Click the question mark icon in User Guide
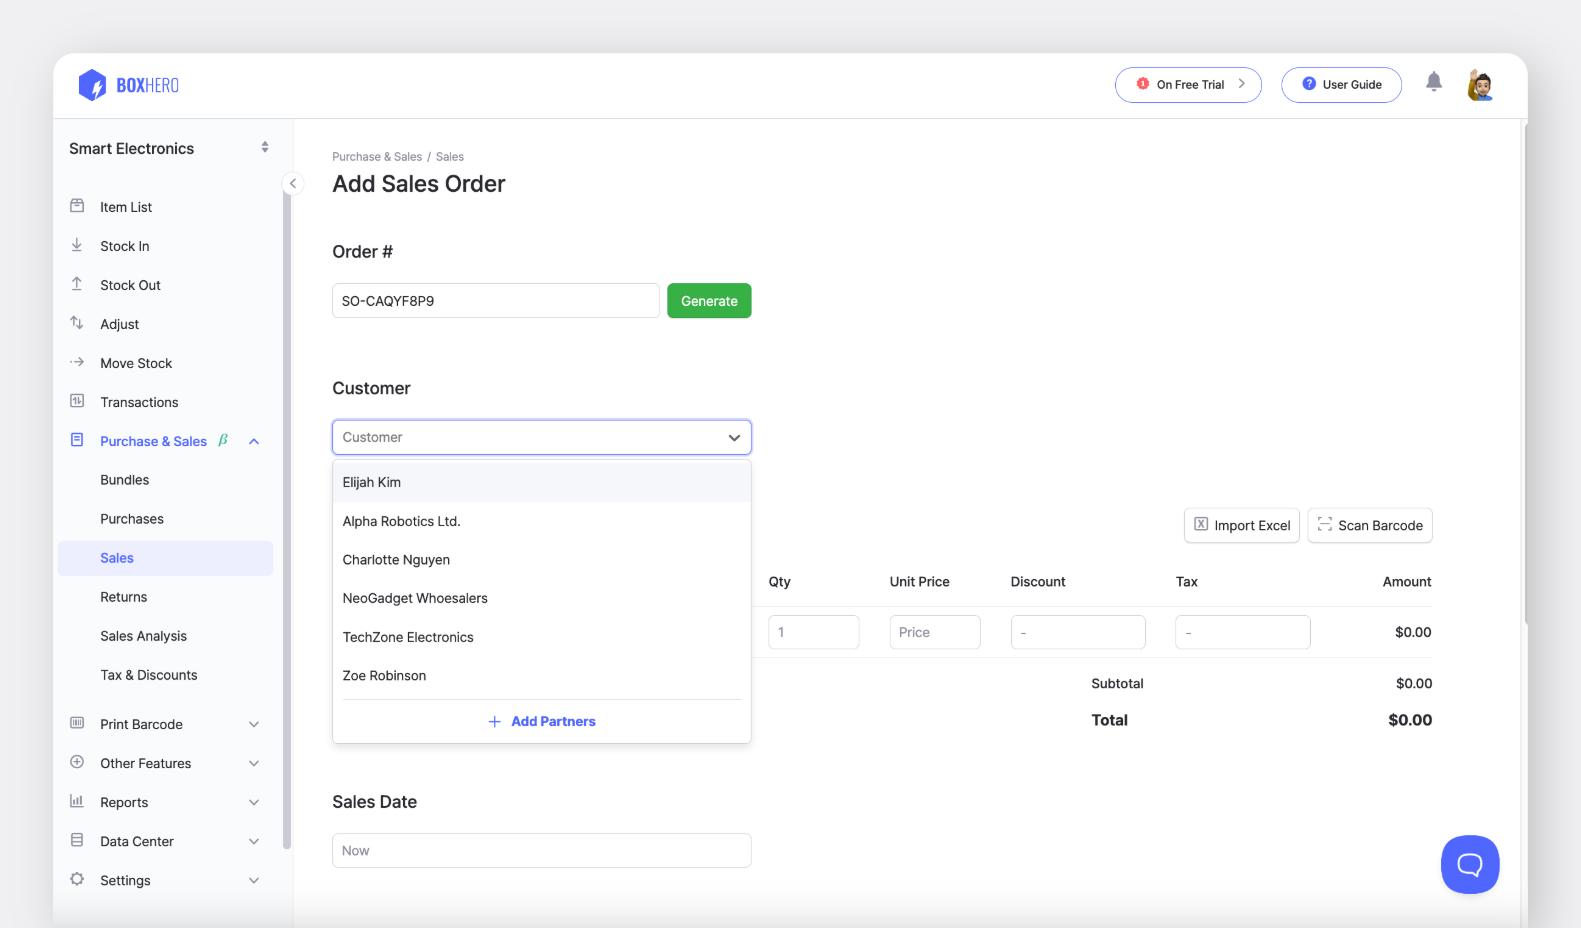 point(1309,84)
